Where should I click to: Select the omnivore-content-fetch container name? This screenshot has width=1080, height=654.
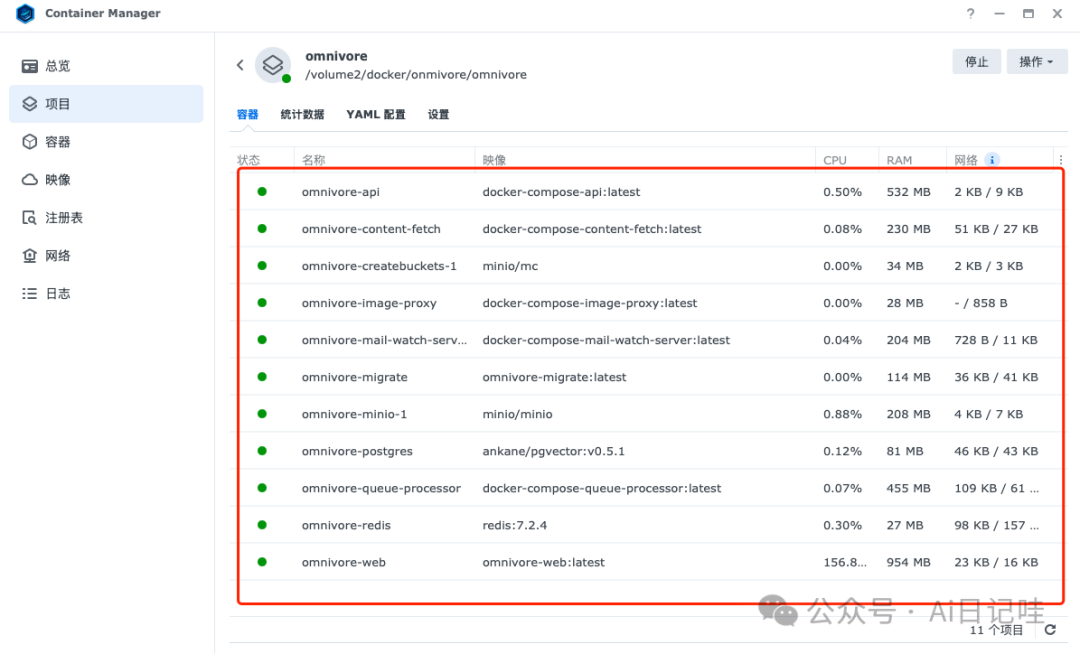[371, 229]
